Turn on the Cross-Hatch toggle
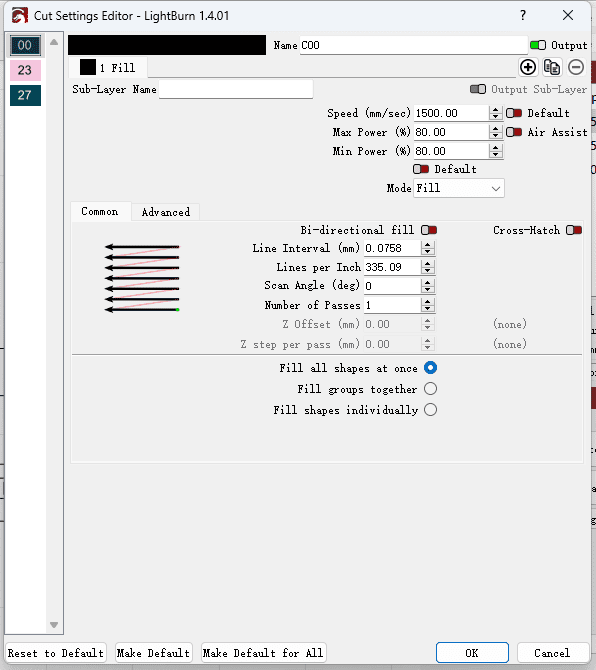Viewport: 596px width, 670px height. (x=574, y=230)
